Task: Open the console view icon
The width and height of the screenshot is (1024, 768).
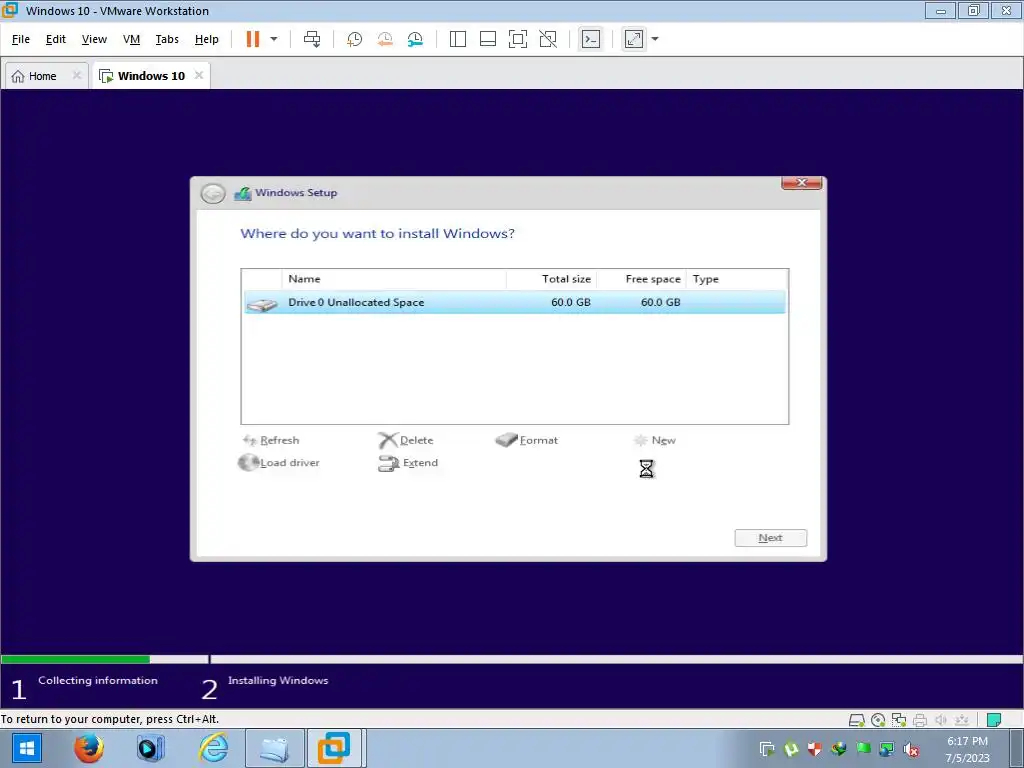Action: [x=590, y=39]
